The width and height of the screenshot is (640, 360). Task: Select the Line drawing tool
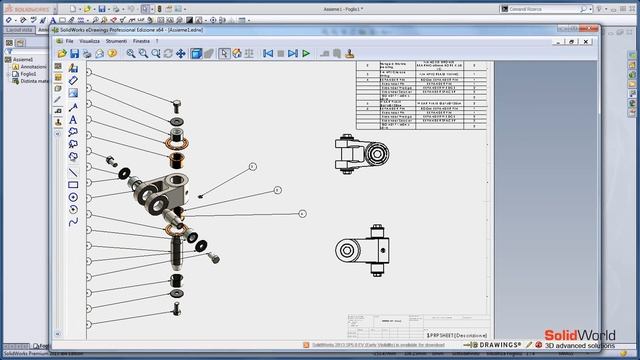click(73, 172)
